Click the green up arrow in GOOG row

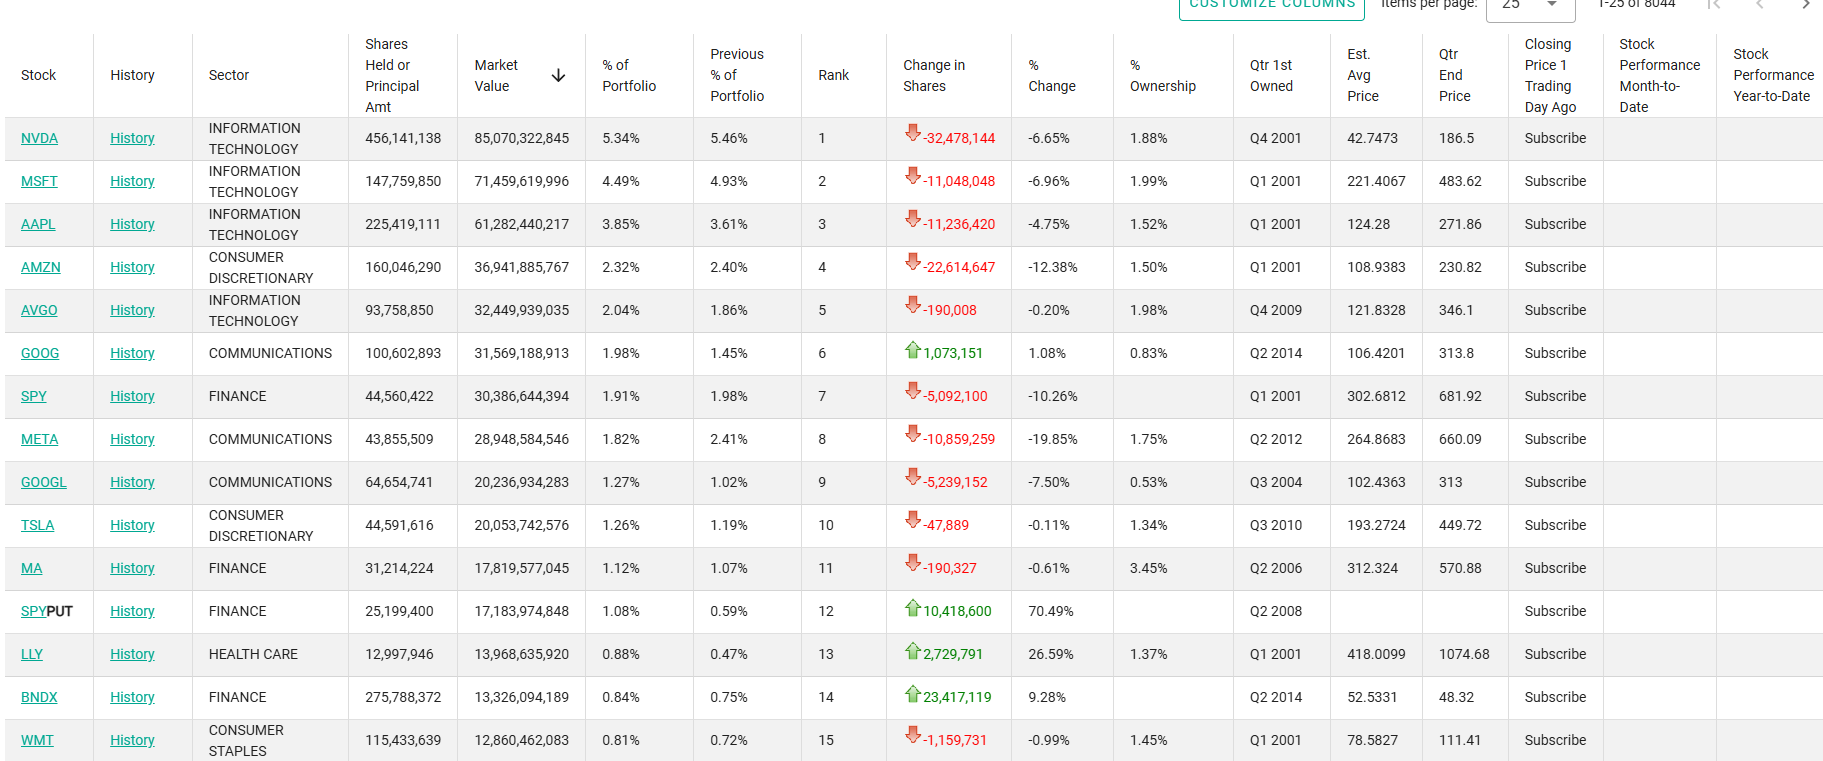click(x=912, y=350)
